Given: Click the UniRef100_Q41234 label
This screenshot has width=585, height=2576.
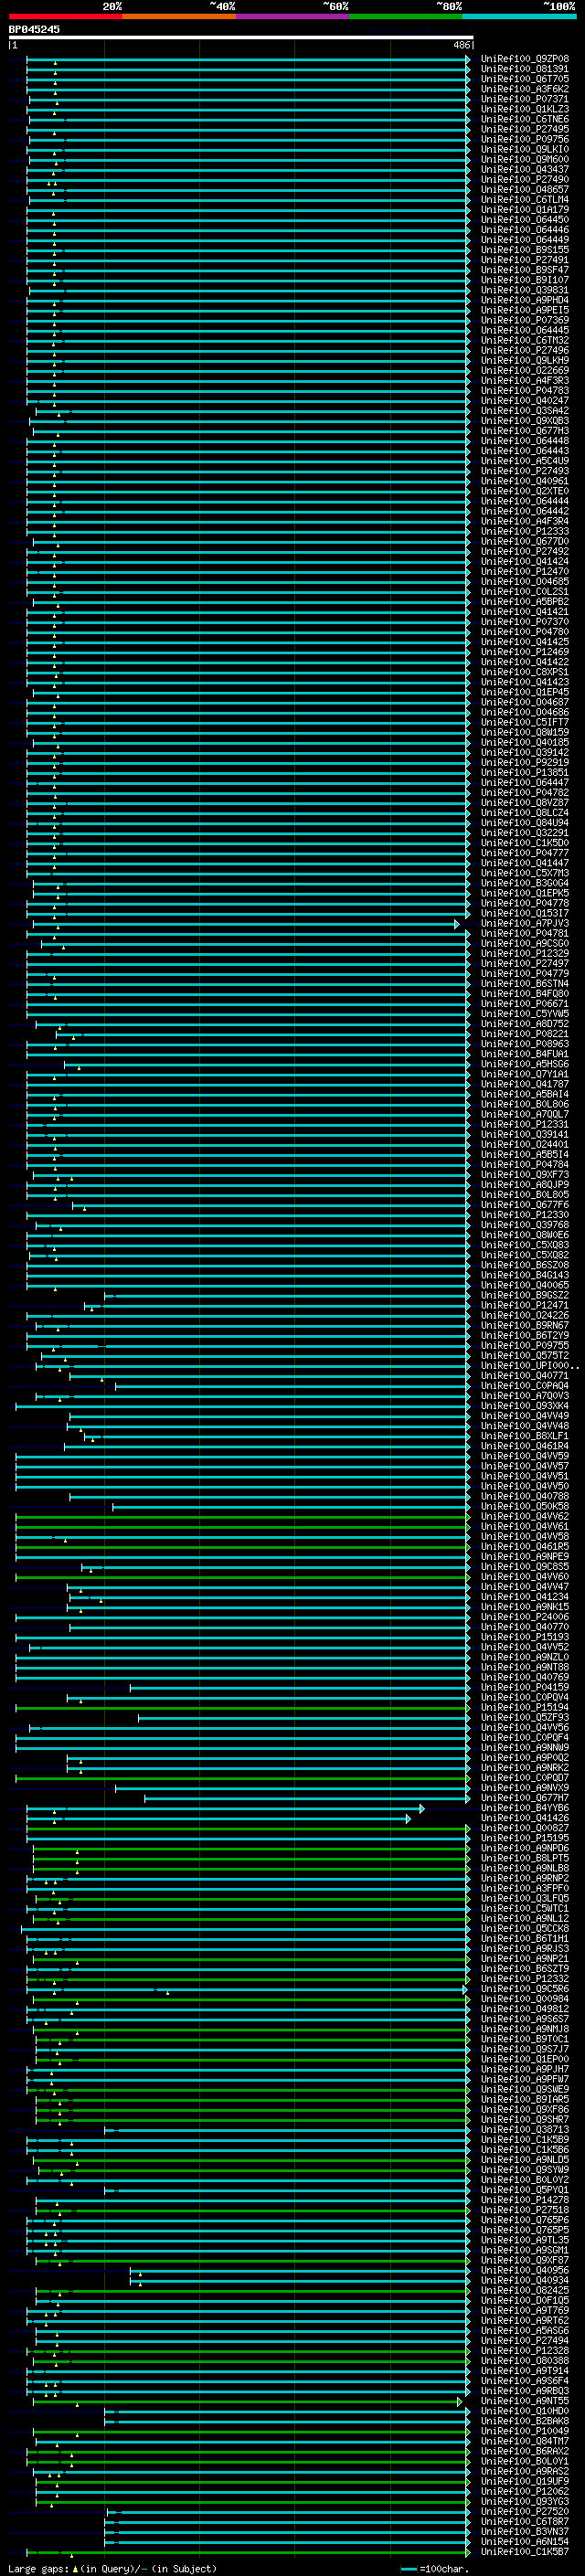Looking at the screenshot, I should coord(524,1597).
